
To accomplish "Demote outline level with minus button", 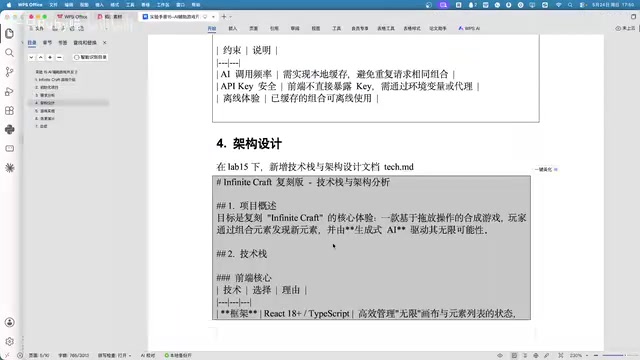I will tap(59, 58).
